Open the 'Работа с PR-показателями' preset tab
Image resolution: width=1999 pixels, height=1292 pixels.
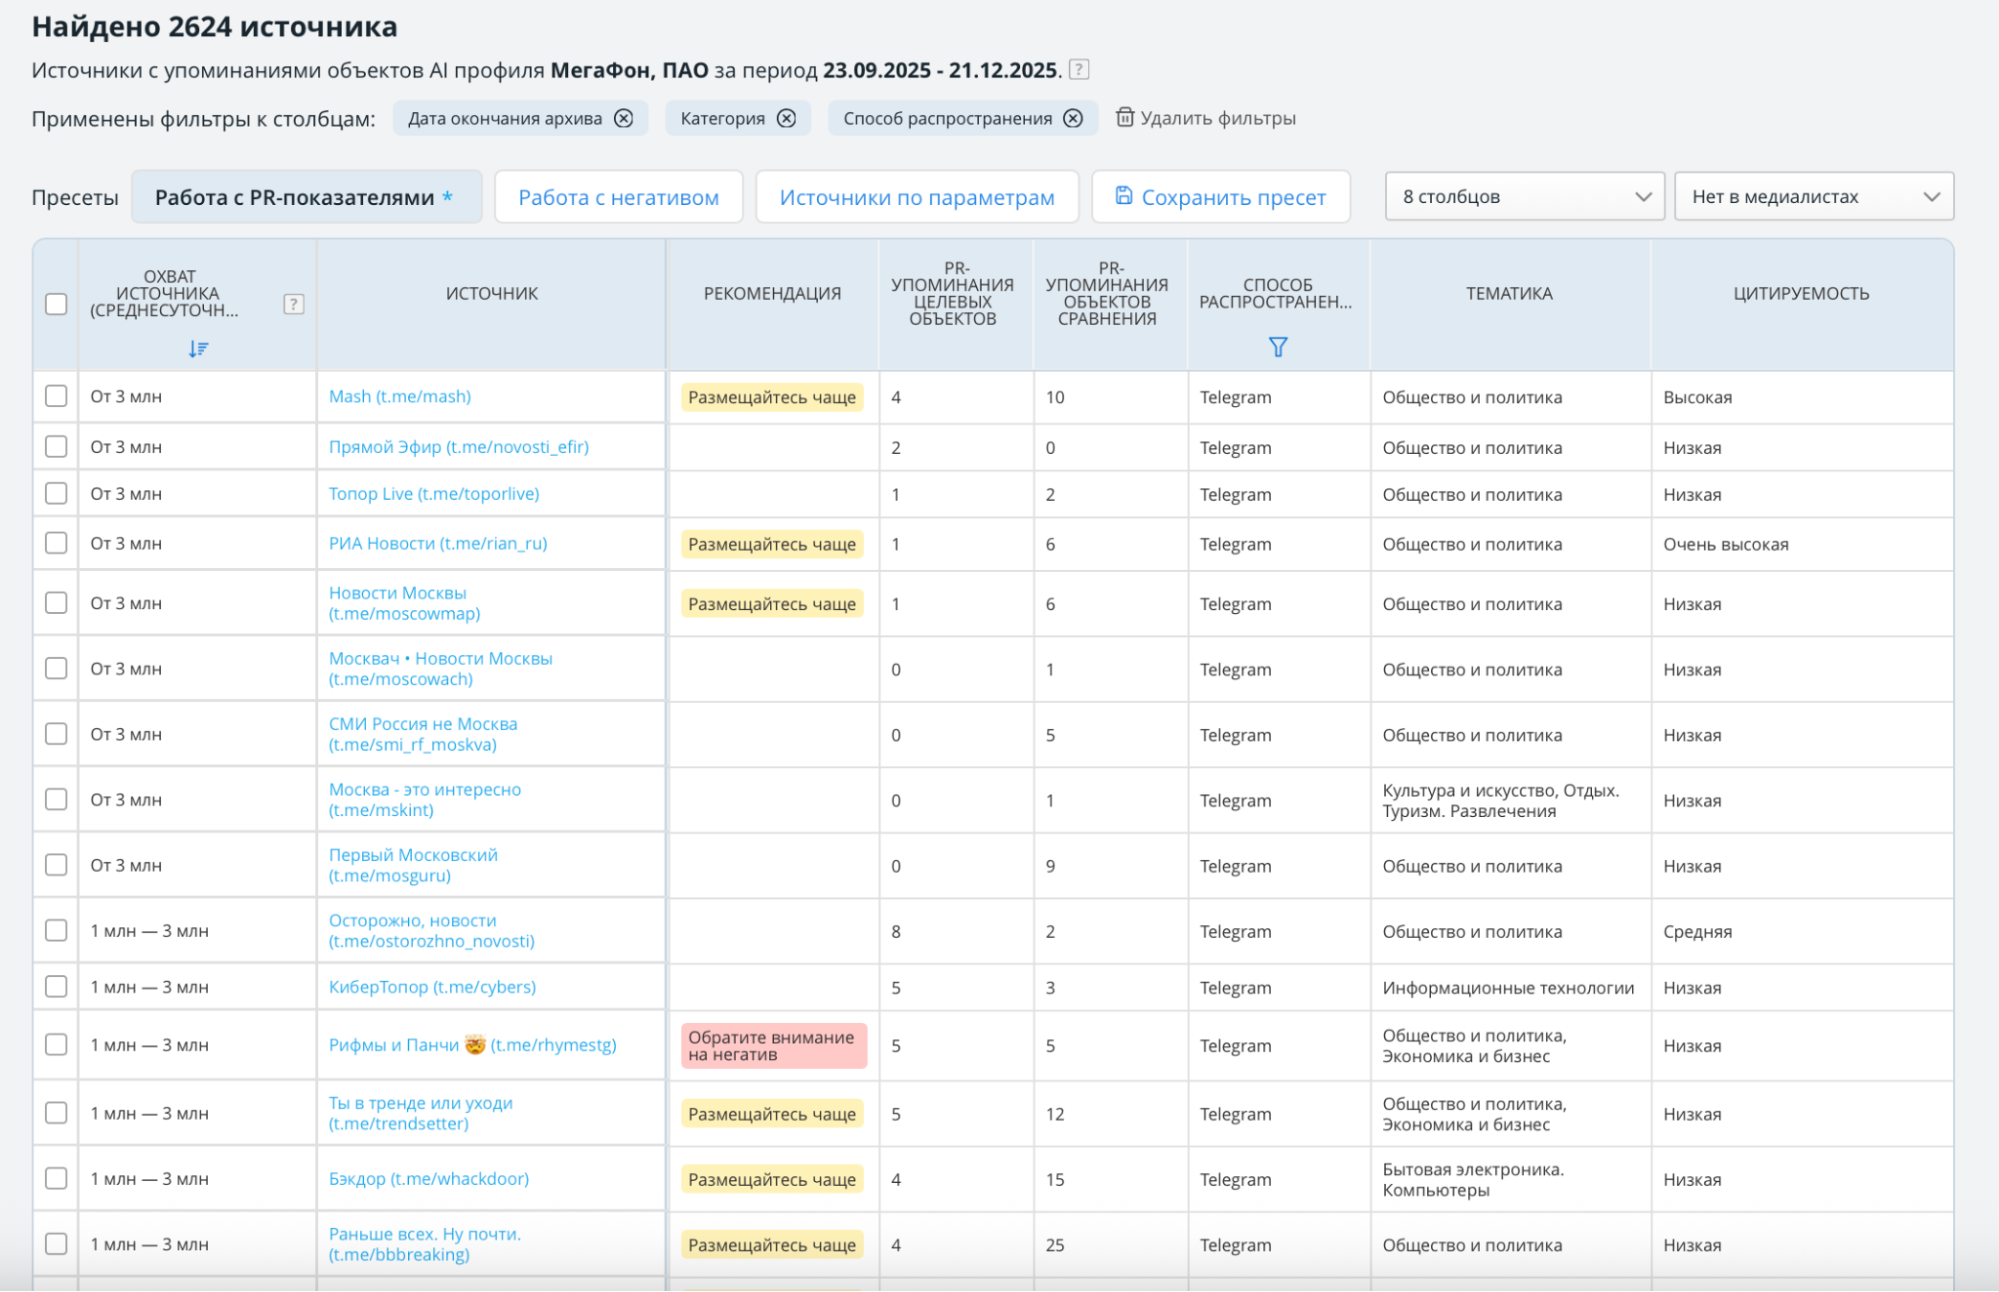[304, 197]
